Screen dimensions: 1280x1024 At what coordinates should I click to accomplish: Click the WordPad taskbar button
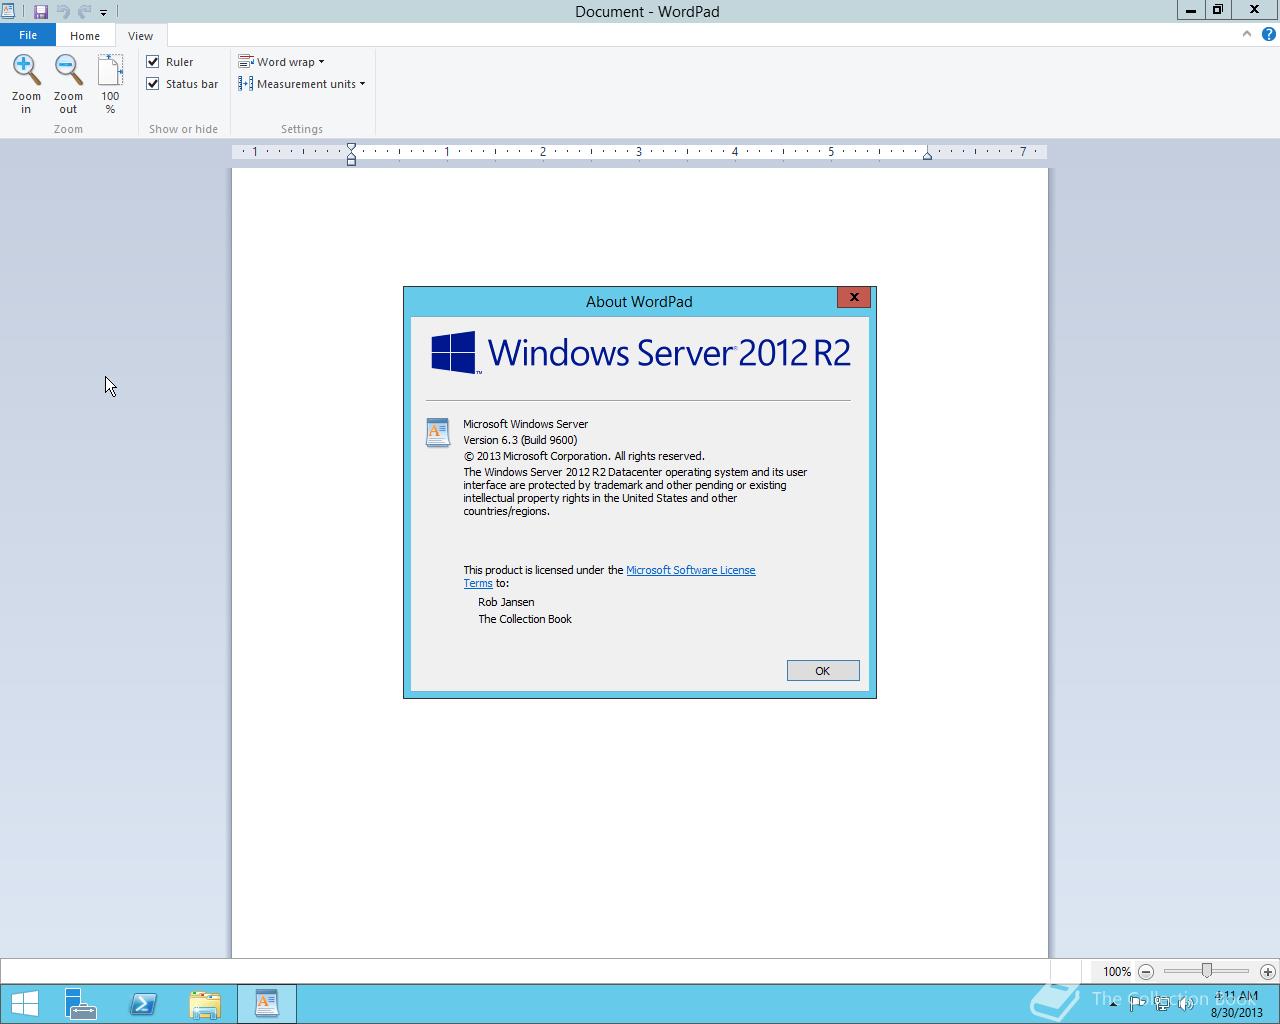[x=267, y=1004]
